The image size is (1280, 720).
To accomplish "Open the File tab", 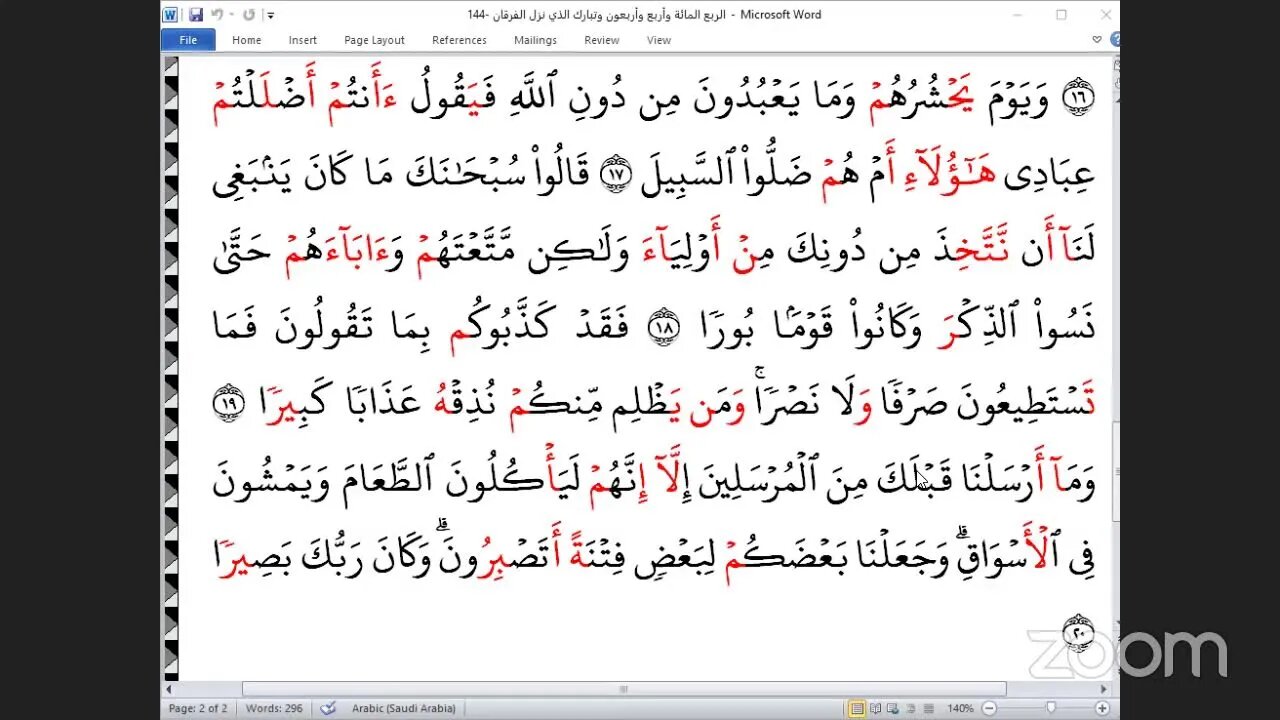I will click(188, 40).
